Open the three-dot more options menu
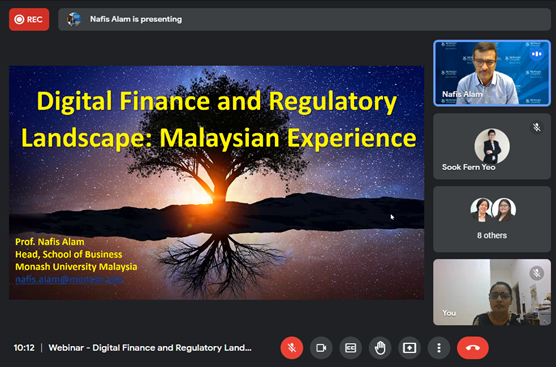556x367 pixels. point(439,348)
